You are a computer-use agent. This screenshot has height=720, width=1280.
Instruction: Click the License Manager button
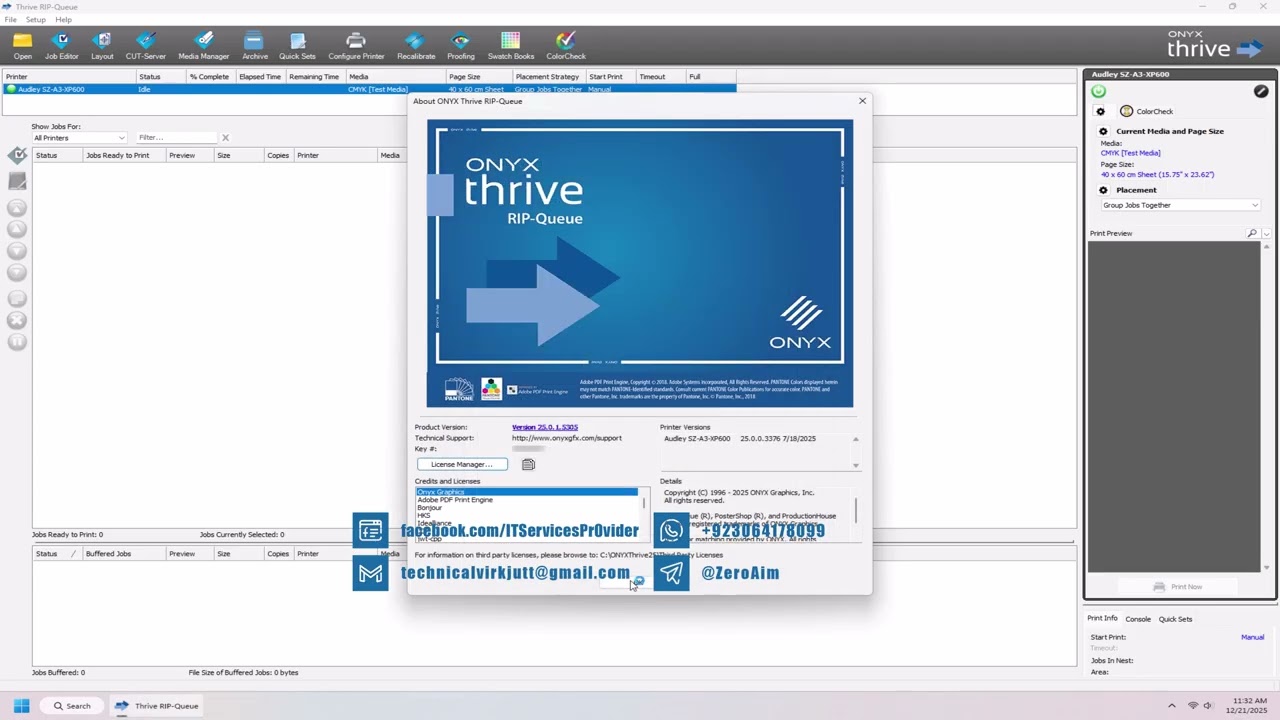(x=461, y=464)
